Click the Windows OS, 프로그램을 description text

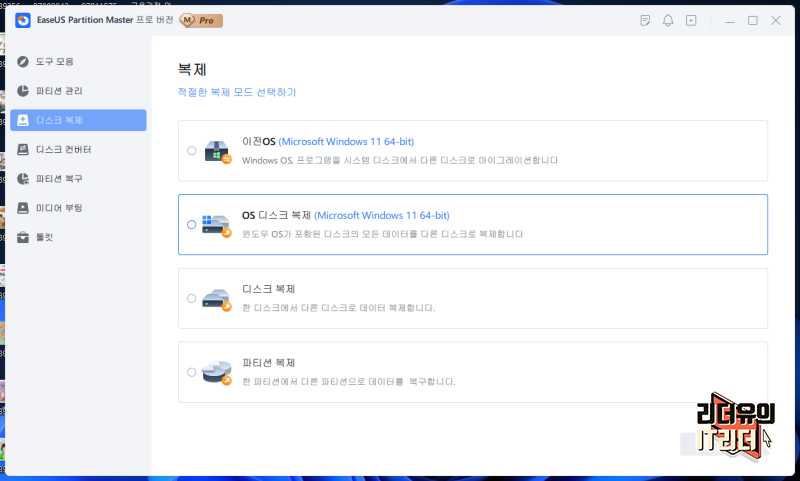[399, 161]
